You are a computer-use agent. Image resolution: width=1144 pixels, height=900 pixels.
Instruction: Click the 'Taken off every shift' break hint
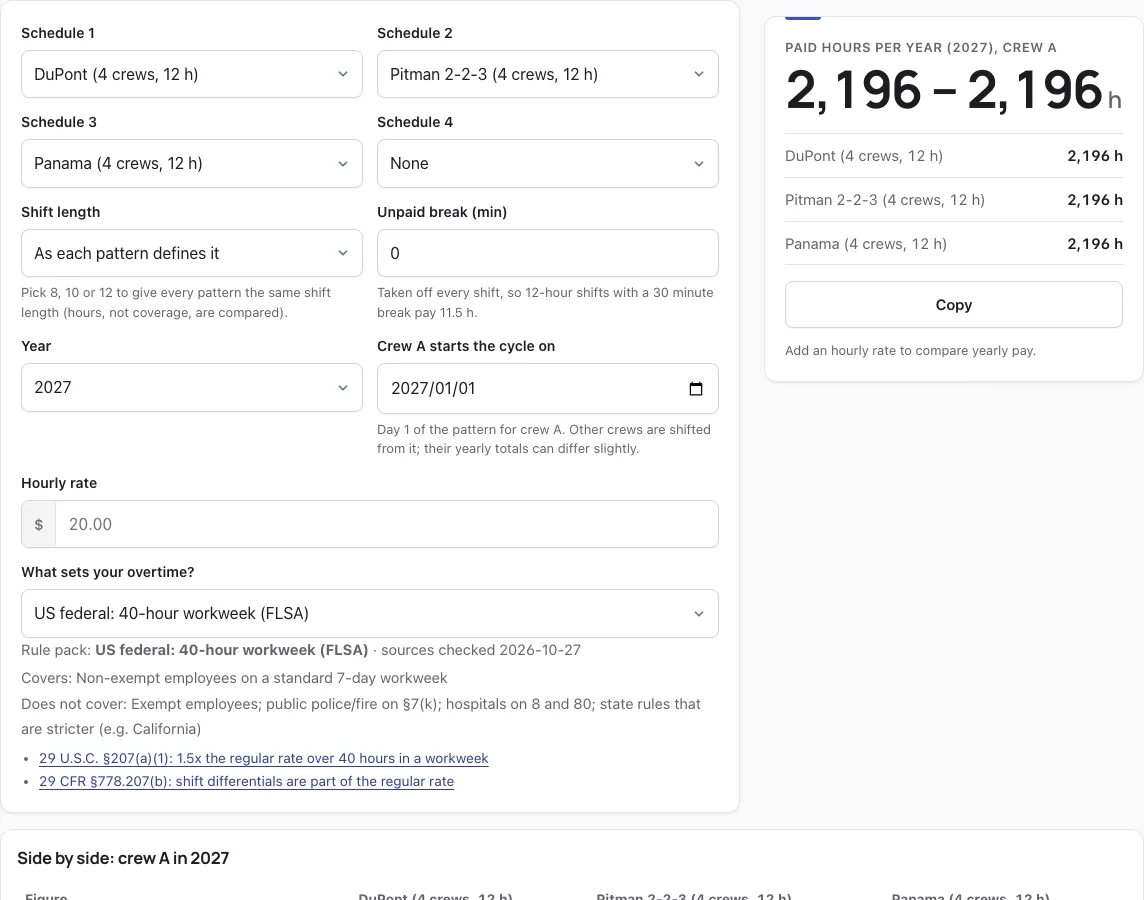click(x=546, y=303)
